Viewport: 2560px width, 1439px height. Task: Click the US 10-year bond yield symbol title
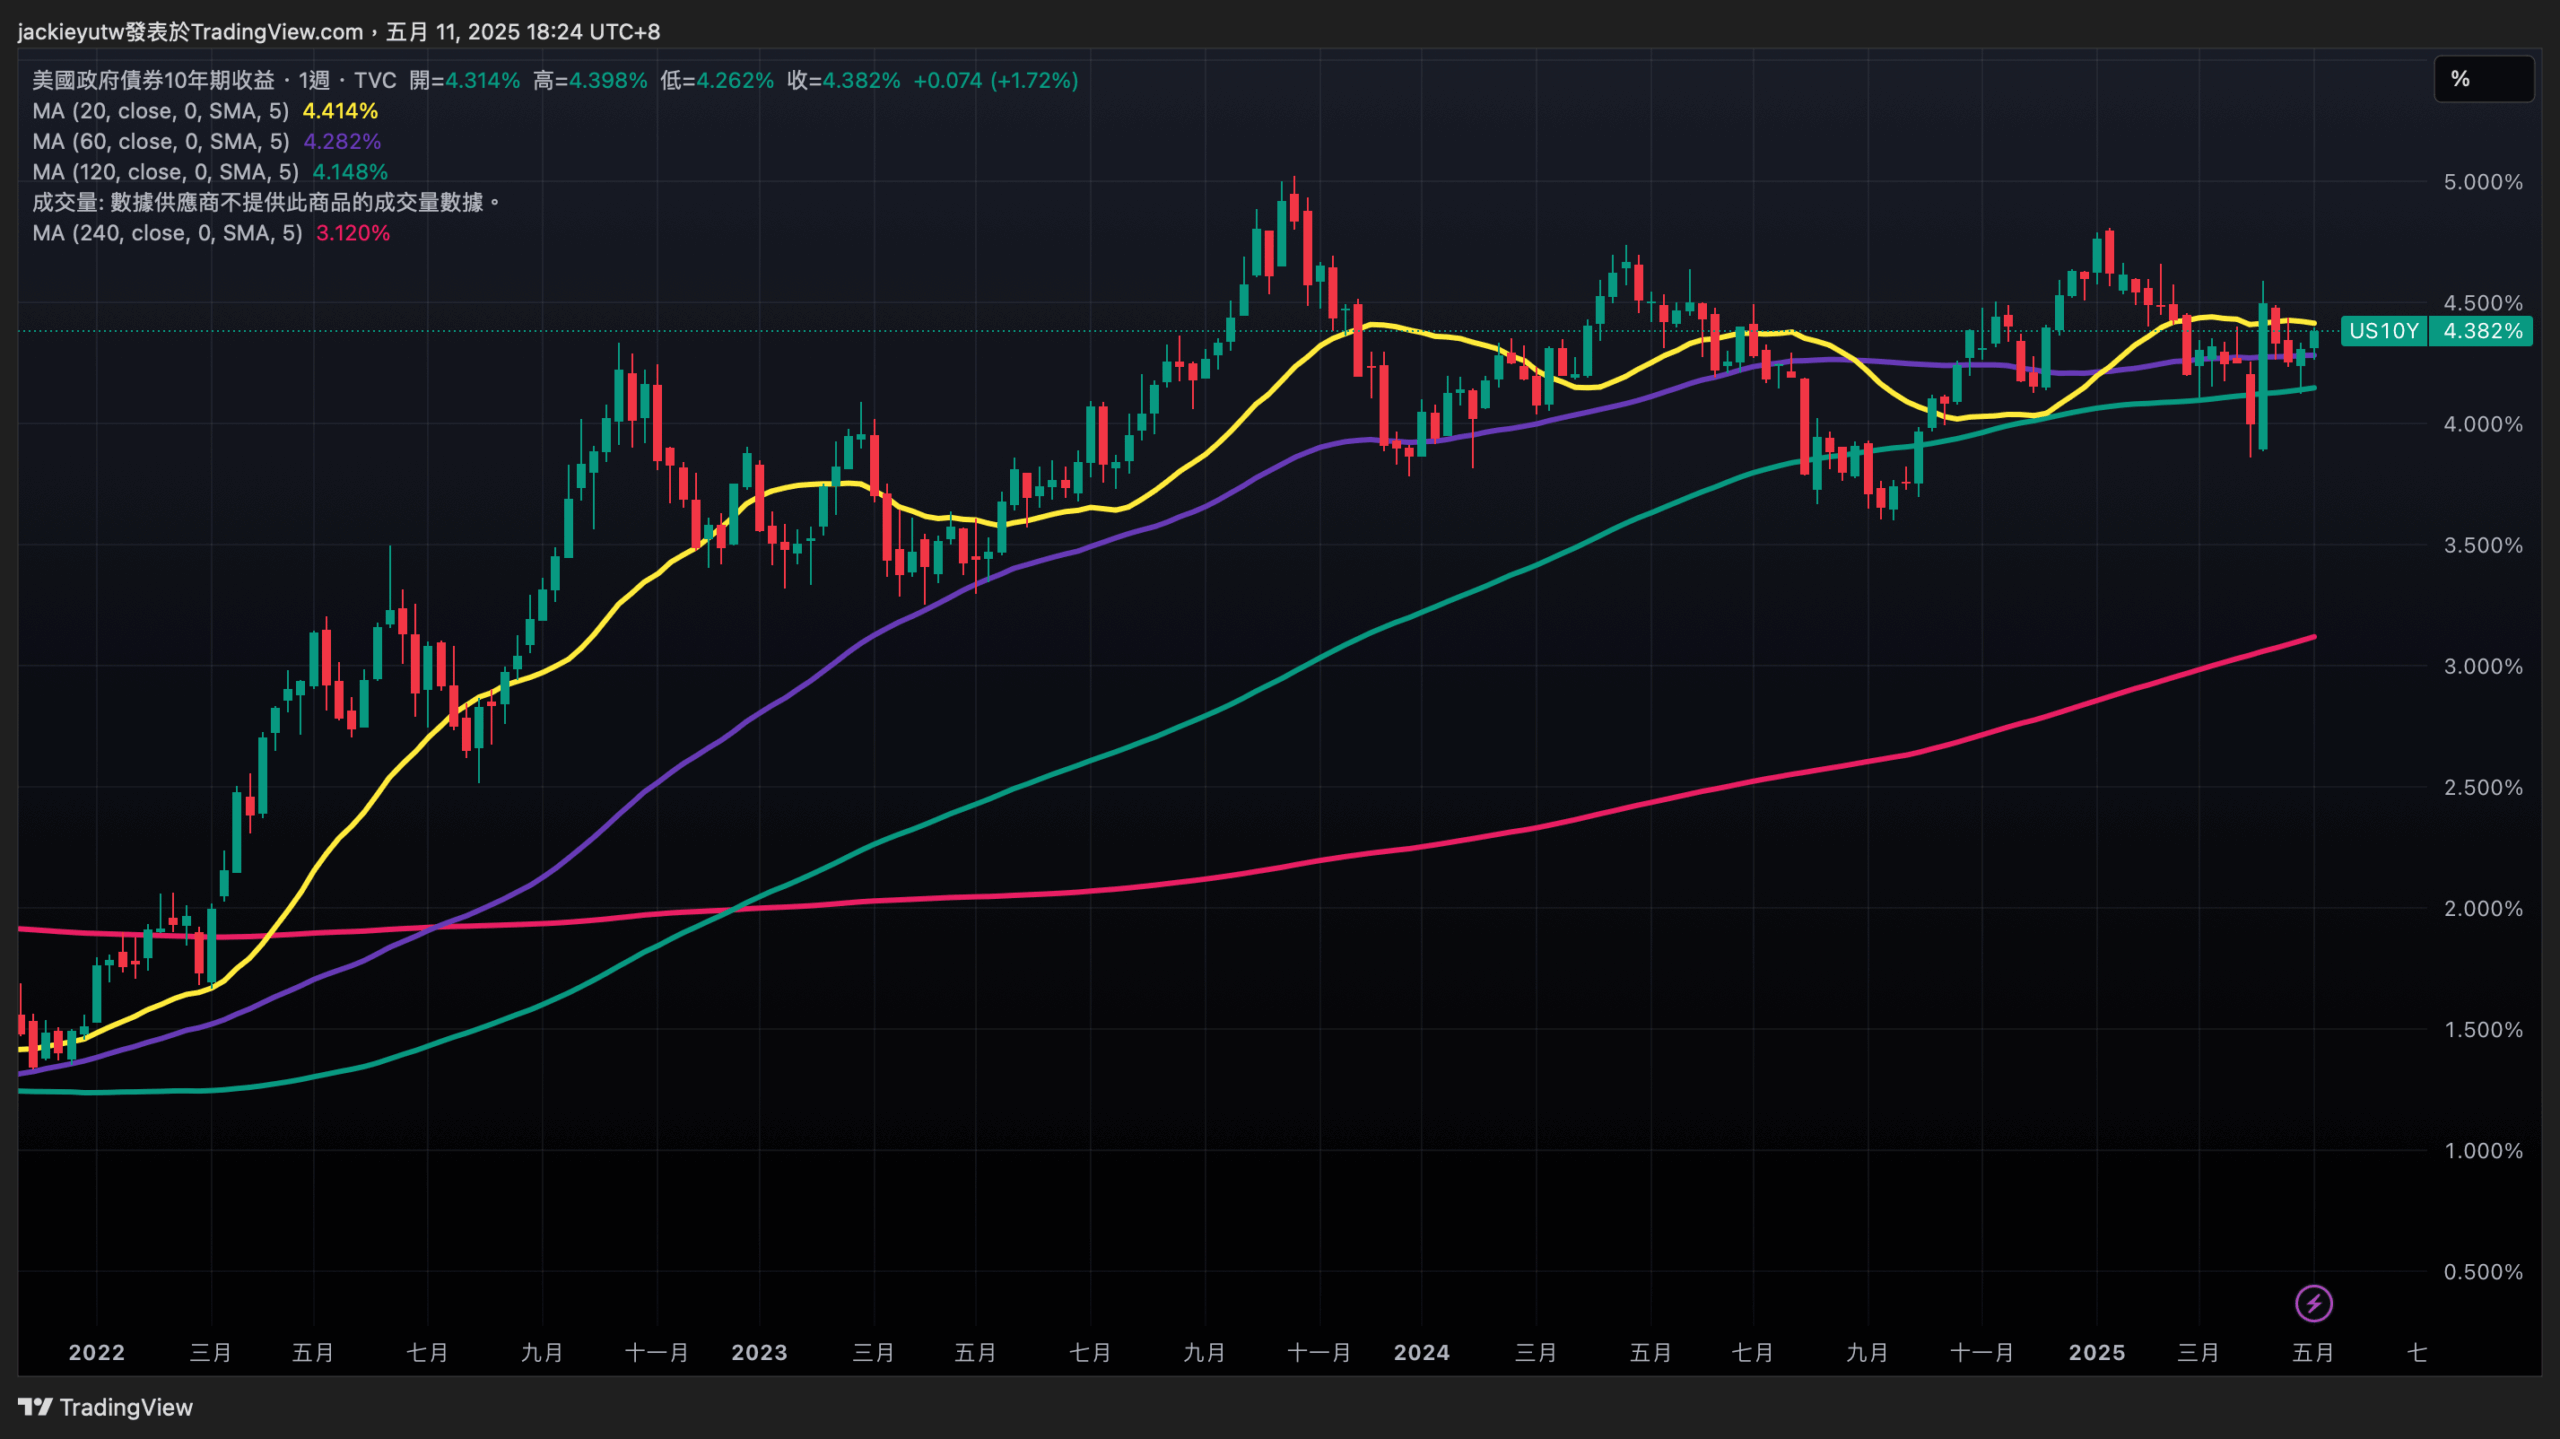coord(153,80)
